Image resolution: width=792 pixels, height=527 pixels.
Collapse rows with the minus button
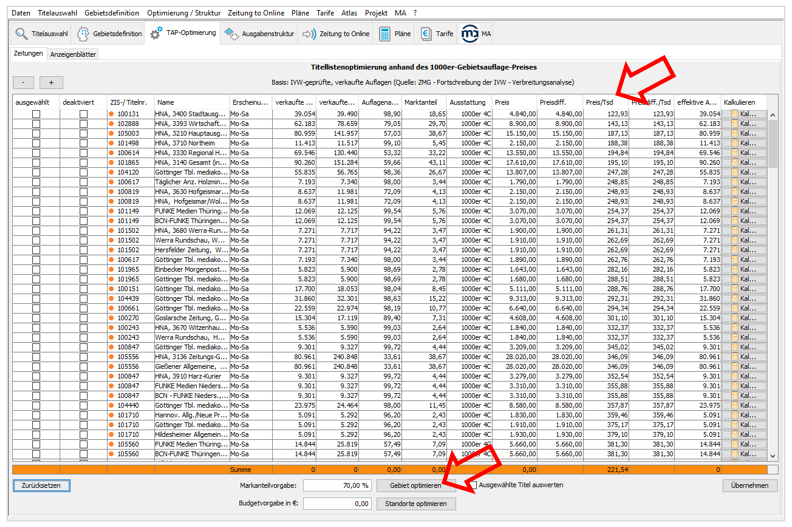25,82
